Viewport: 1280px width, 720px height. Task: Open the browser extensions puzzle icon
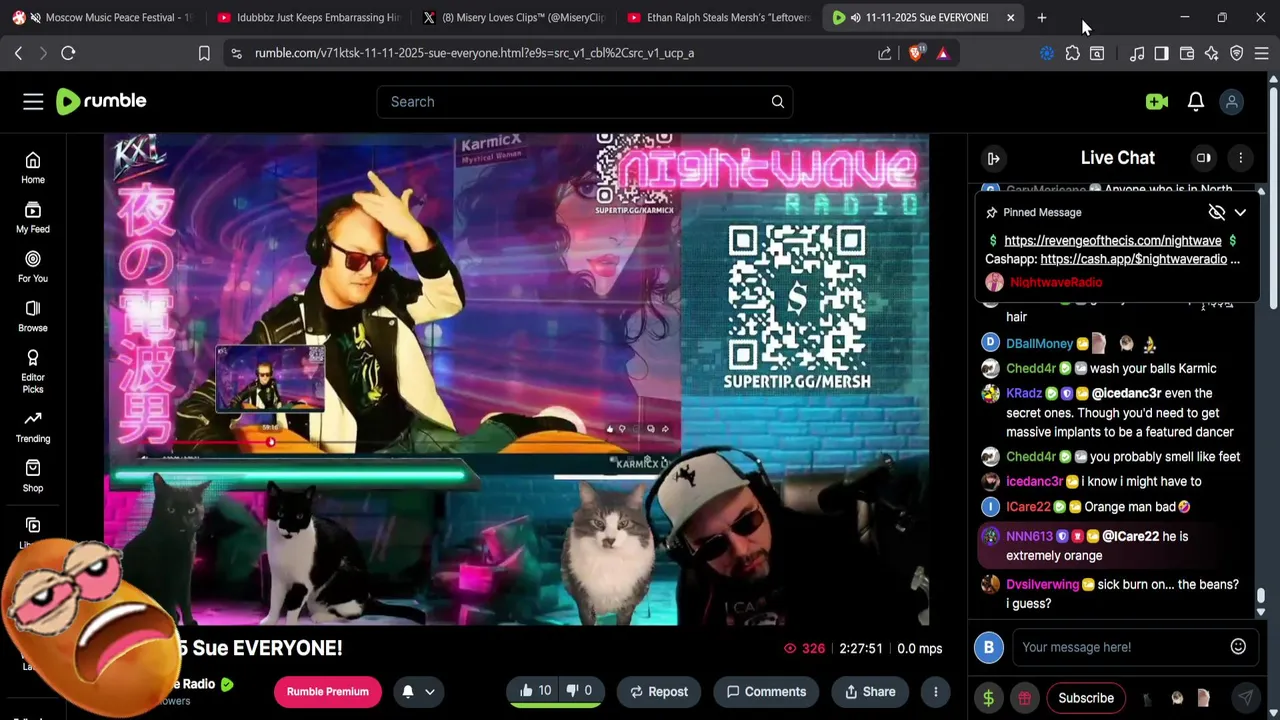[1072, 53]
